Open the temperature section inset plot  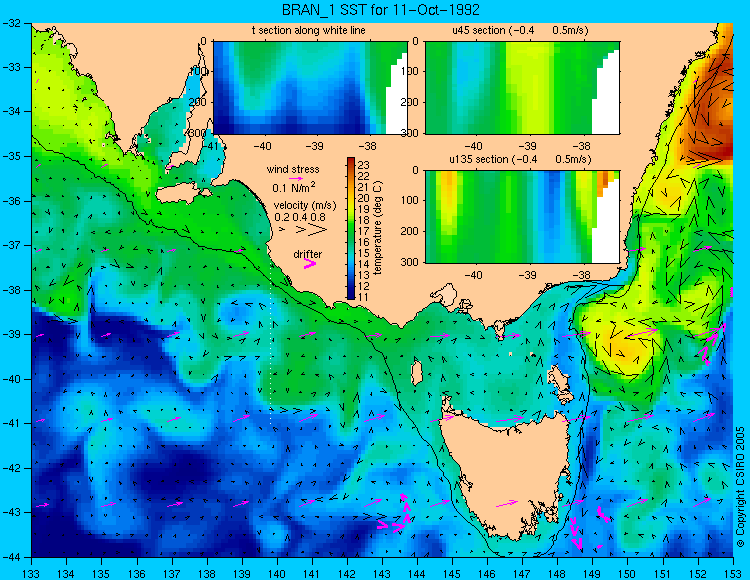point(310,88)
